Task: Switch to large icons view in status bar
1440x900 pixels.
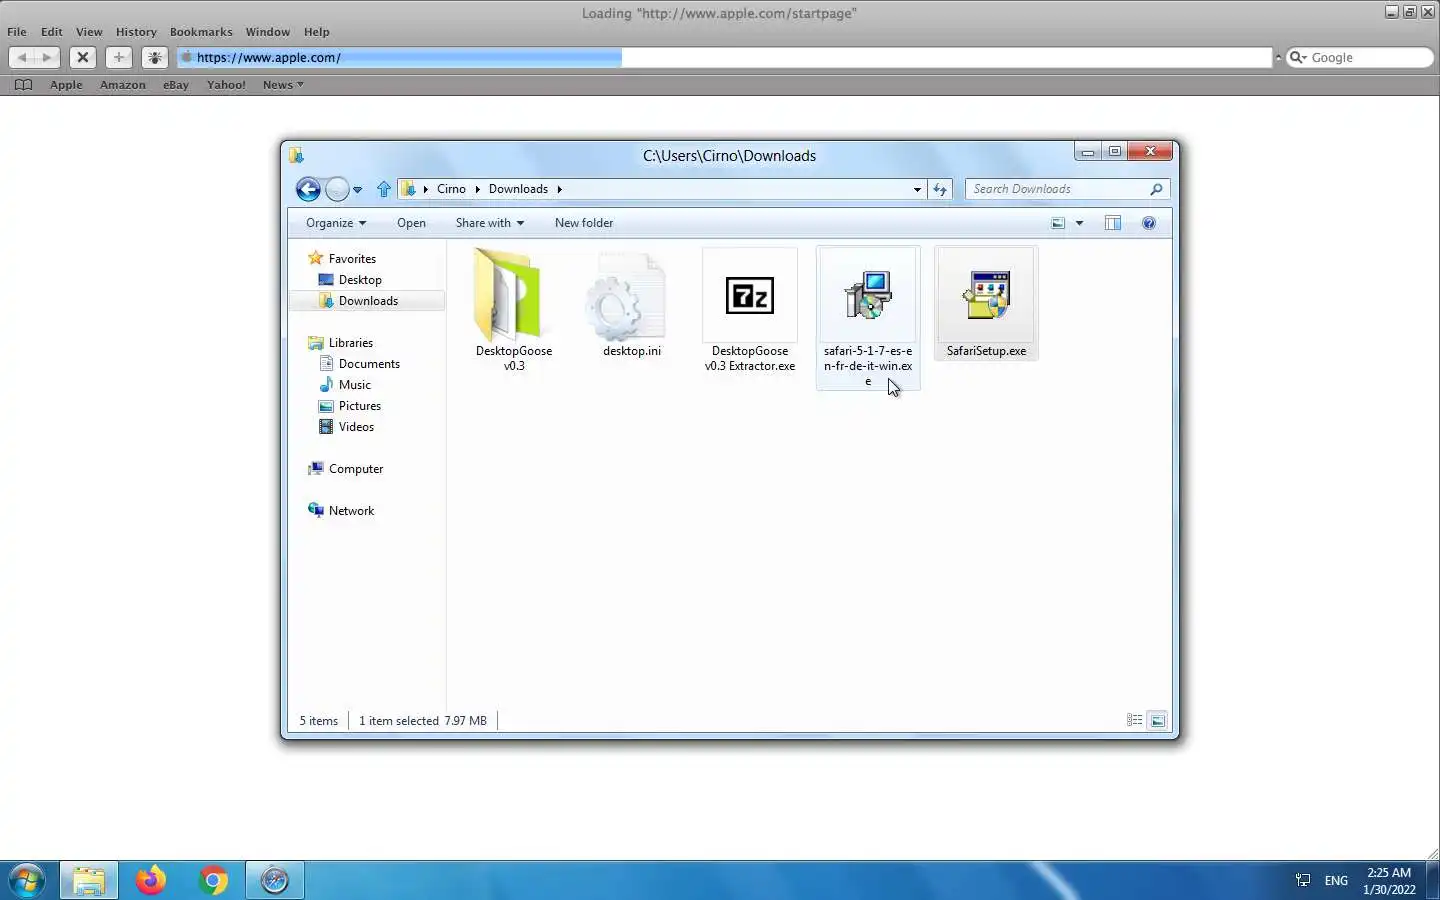Action: pos(1157,720)
